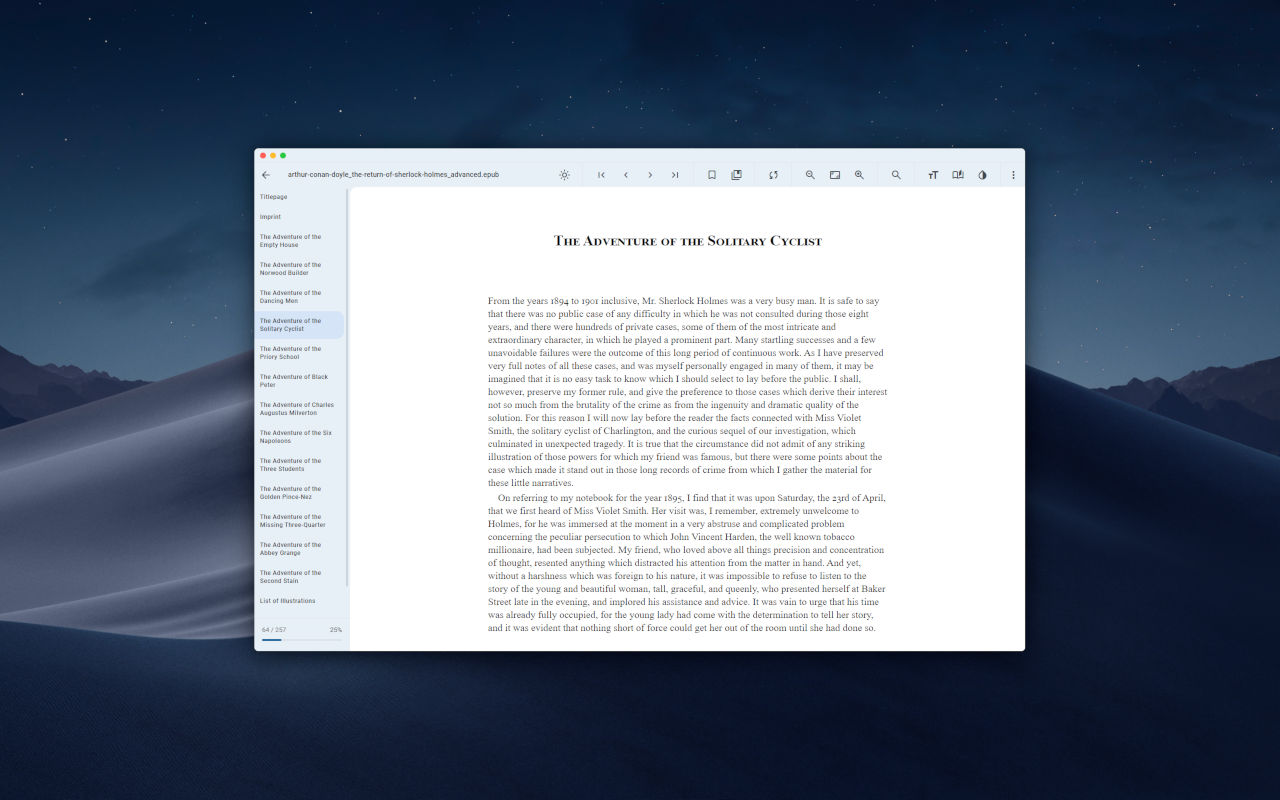Open the brightness adjustment control
Viewport: 1280px width, 800px height.
564,174
